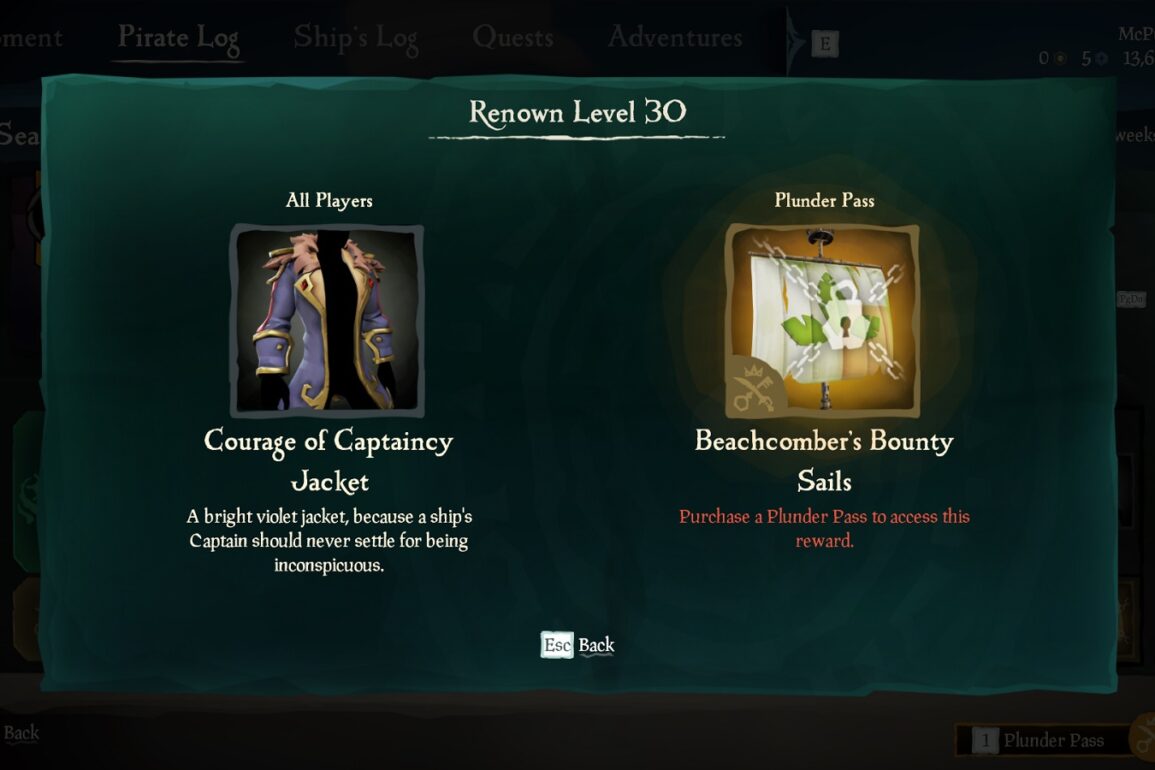Click Back in the reward dialog

596,645
